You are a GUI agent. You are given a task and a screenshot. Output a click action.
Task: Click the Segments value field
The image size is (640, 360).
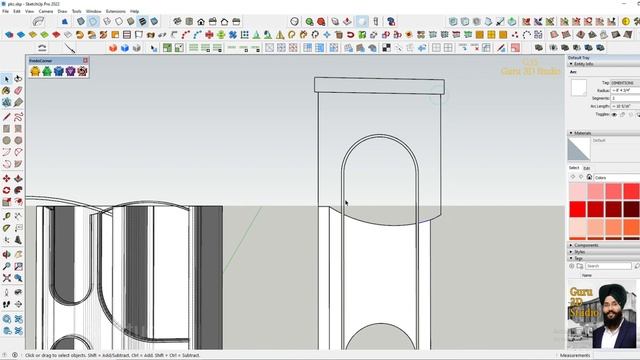(625, 98)
